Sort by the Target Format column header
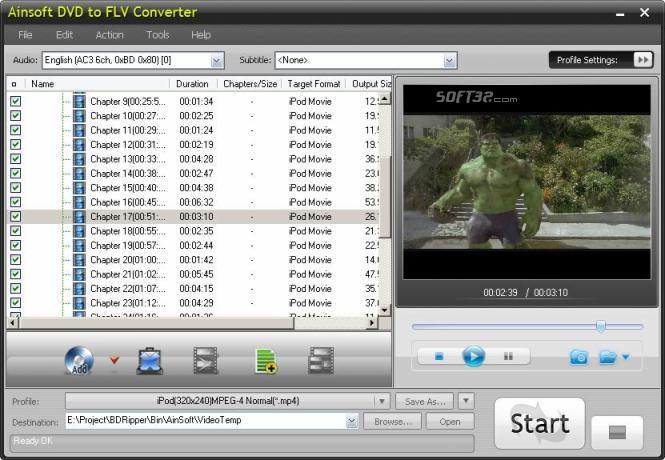The image size is (665, 460). coord(314,84)
